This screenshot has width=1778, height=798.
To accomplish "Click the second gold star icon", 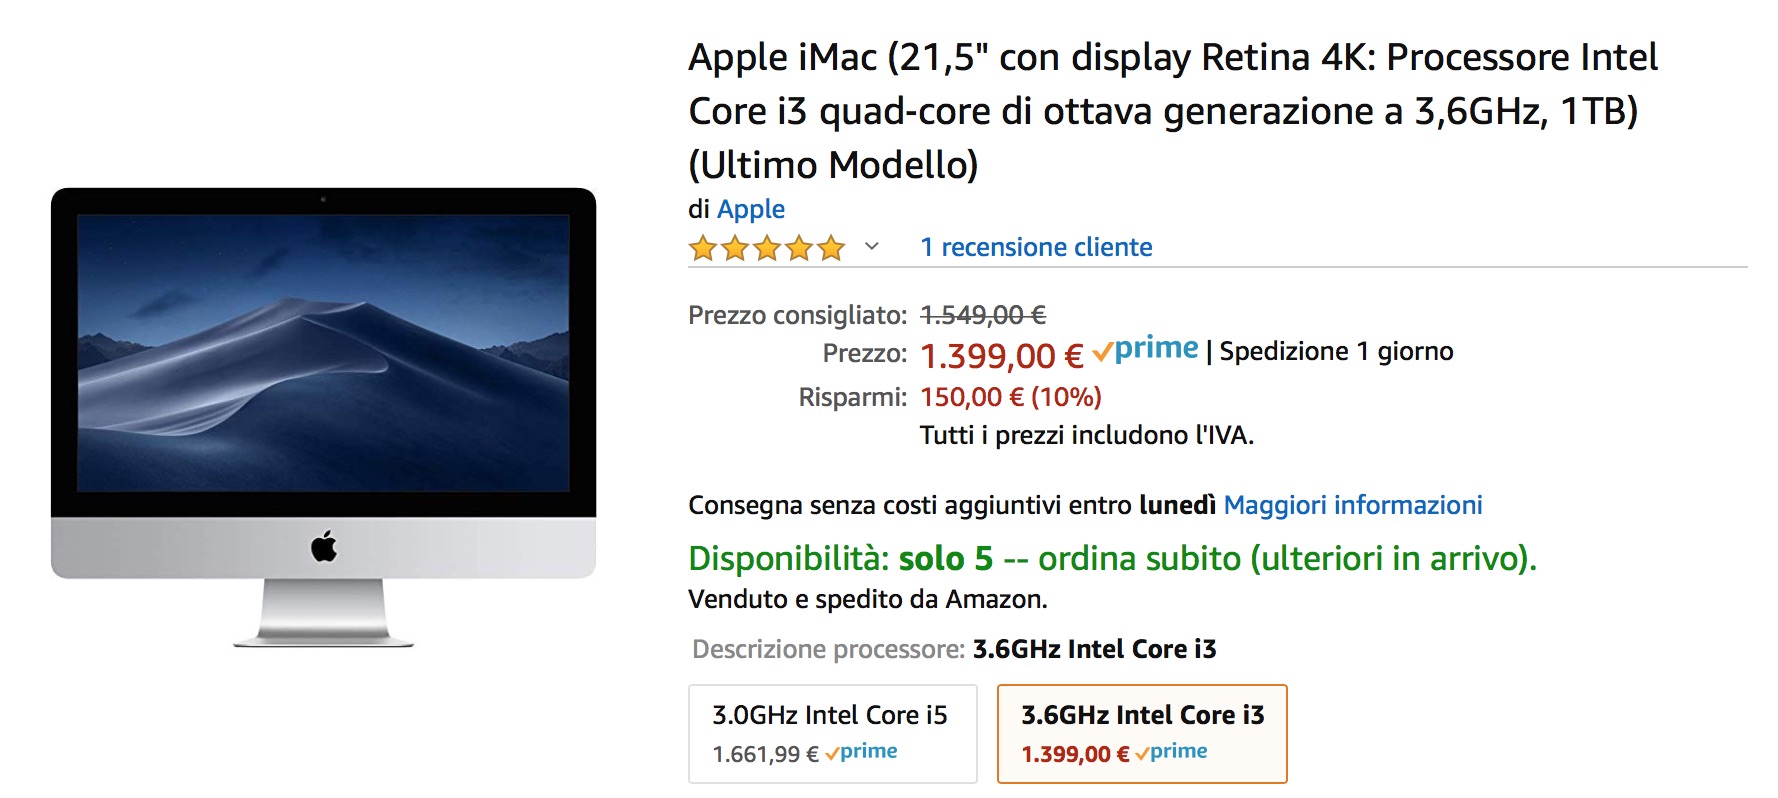I will click(733, 247).
